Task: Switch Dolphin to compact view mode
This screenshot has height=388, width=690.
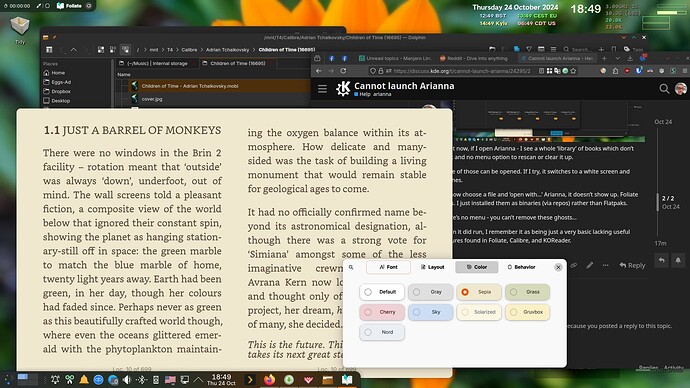Action: click(113, 50)
